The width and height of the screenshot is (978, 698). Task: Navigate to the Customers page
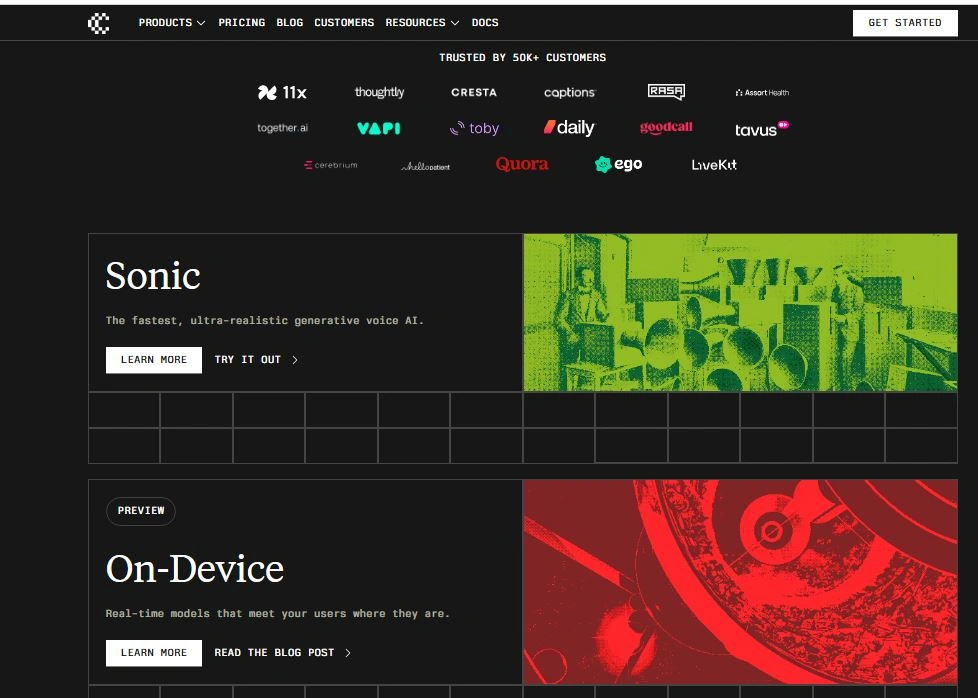(x=344, y=22)
